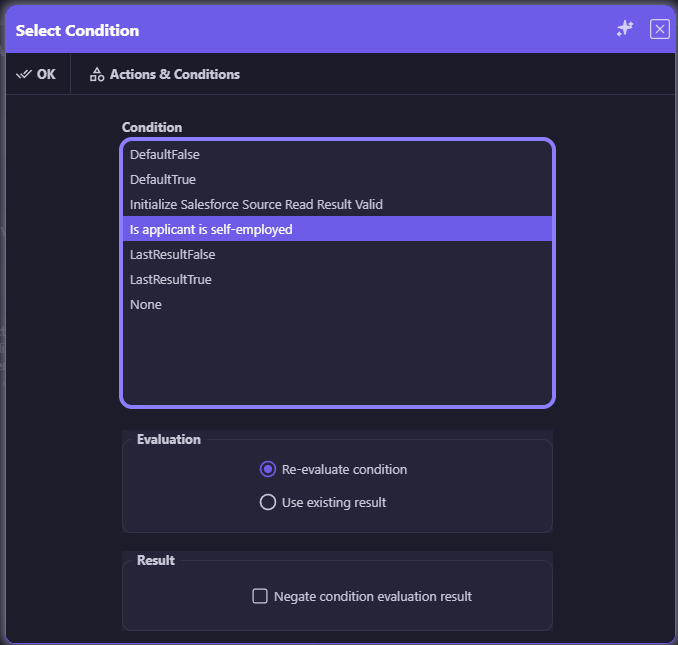The image size is (678, 645).
Task: Close the Select Condition dialog
Action: [x=659, y=29]
